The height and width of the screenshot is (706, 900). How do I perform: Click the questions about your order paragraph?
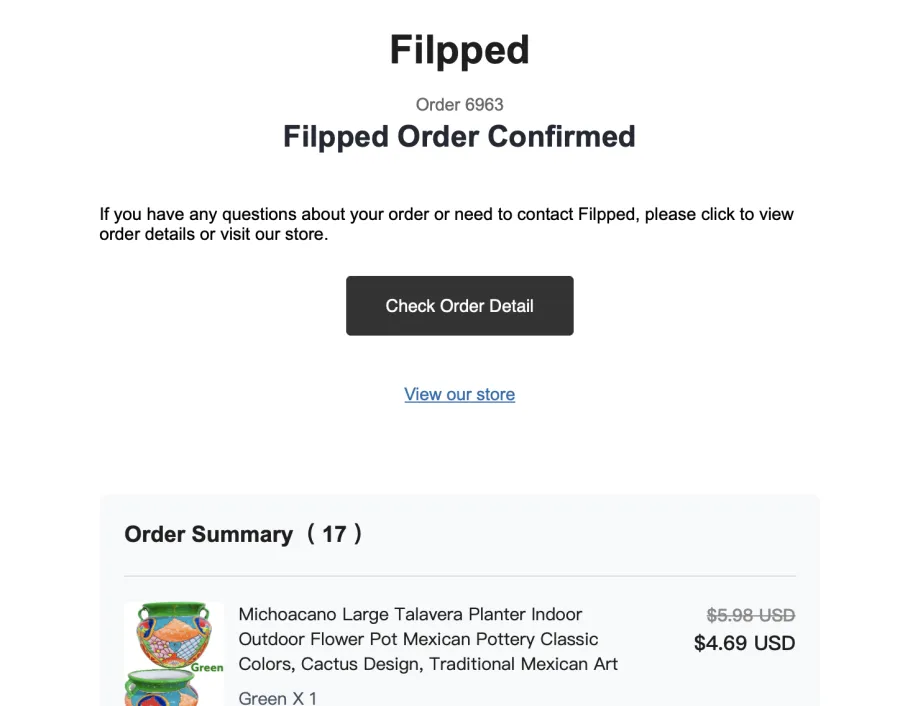click(x=447, y=224)
